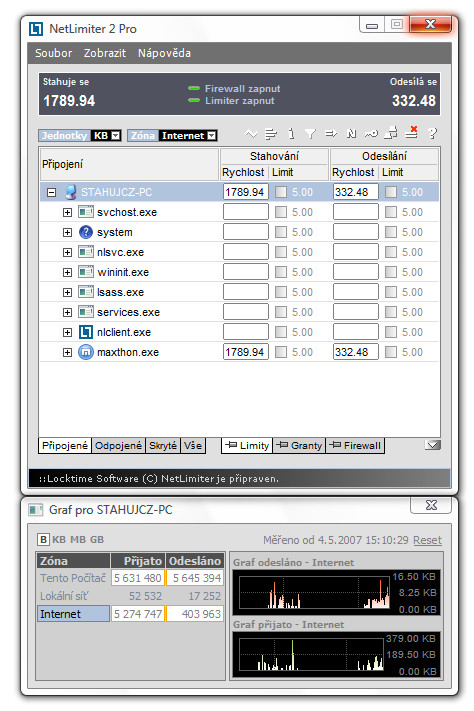
Task: Expand the nlsvc.exe node
Action: click(67, 252)
